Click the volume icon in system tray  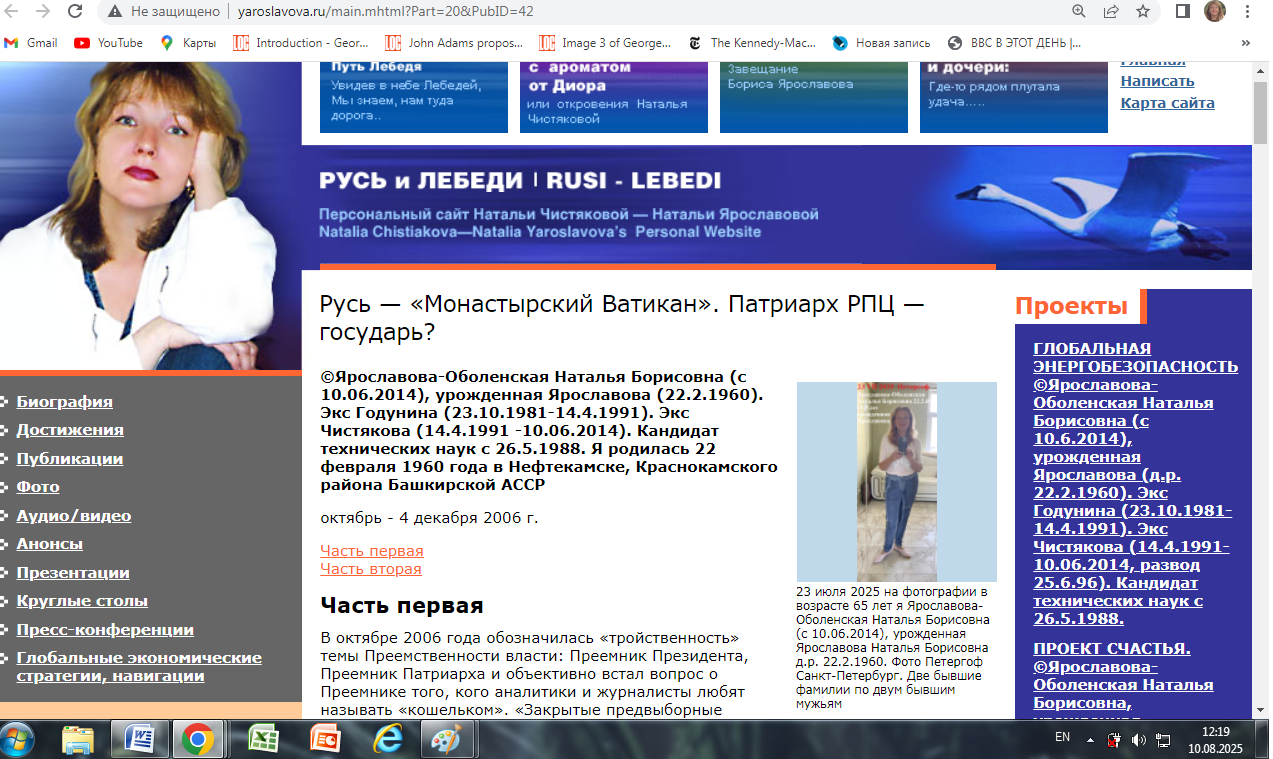coord(1139,741)
